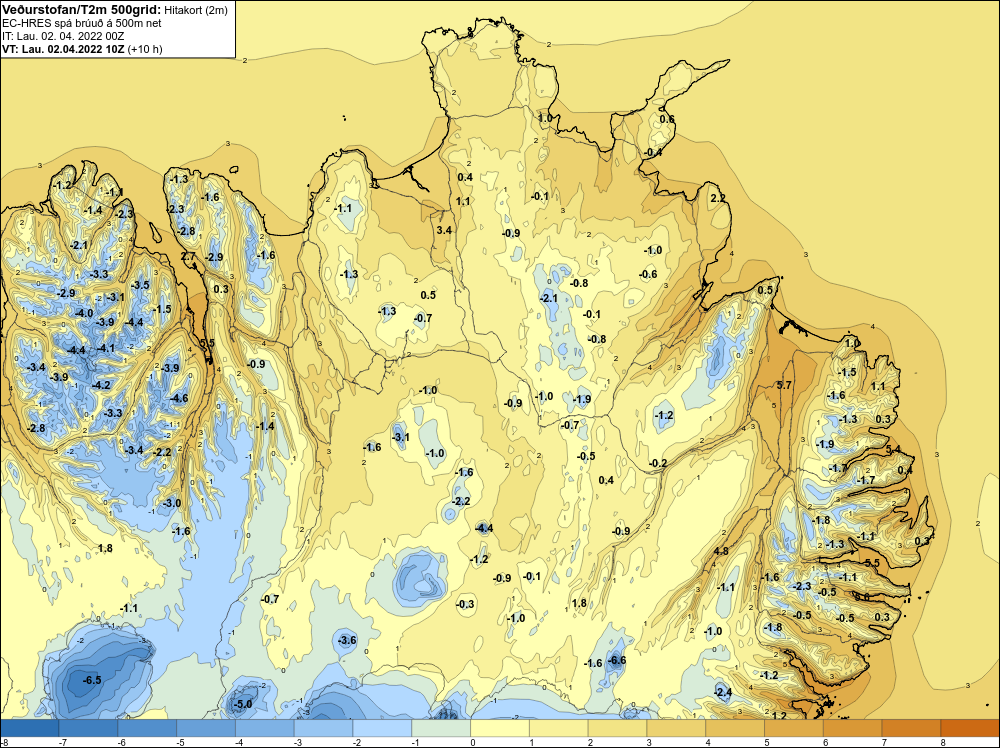Click the legend swatch between 5 and 6
The image size is (1000, 748).
point(793,728)
